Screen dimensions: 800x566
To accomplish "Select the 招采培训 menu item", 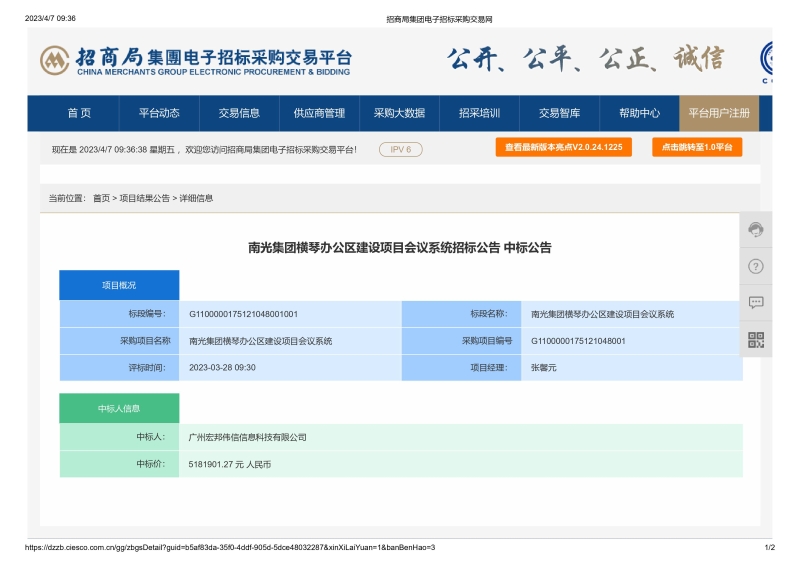I will coord(479,113).
